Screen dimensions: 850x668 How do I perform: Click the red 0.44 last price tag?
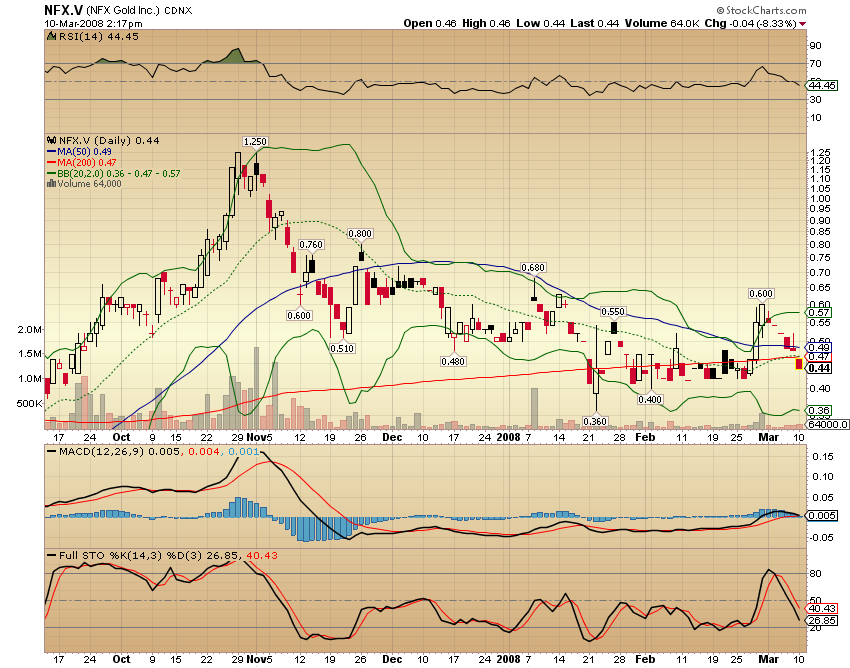pos(818,369)
